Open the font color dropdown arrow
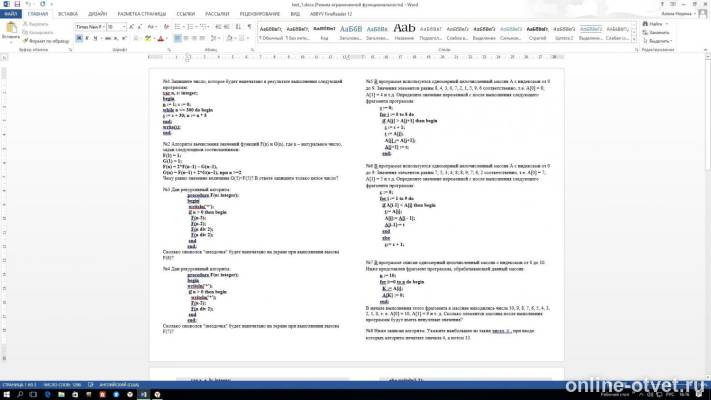This screenshot has height=400, width=711. coord(166,39)
